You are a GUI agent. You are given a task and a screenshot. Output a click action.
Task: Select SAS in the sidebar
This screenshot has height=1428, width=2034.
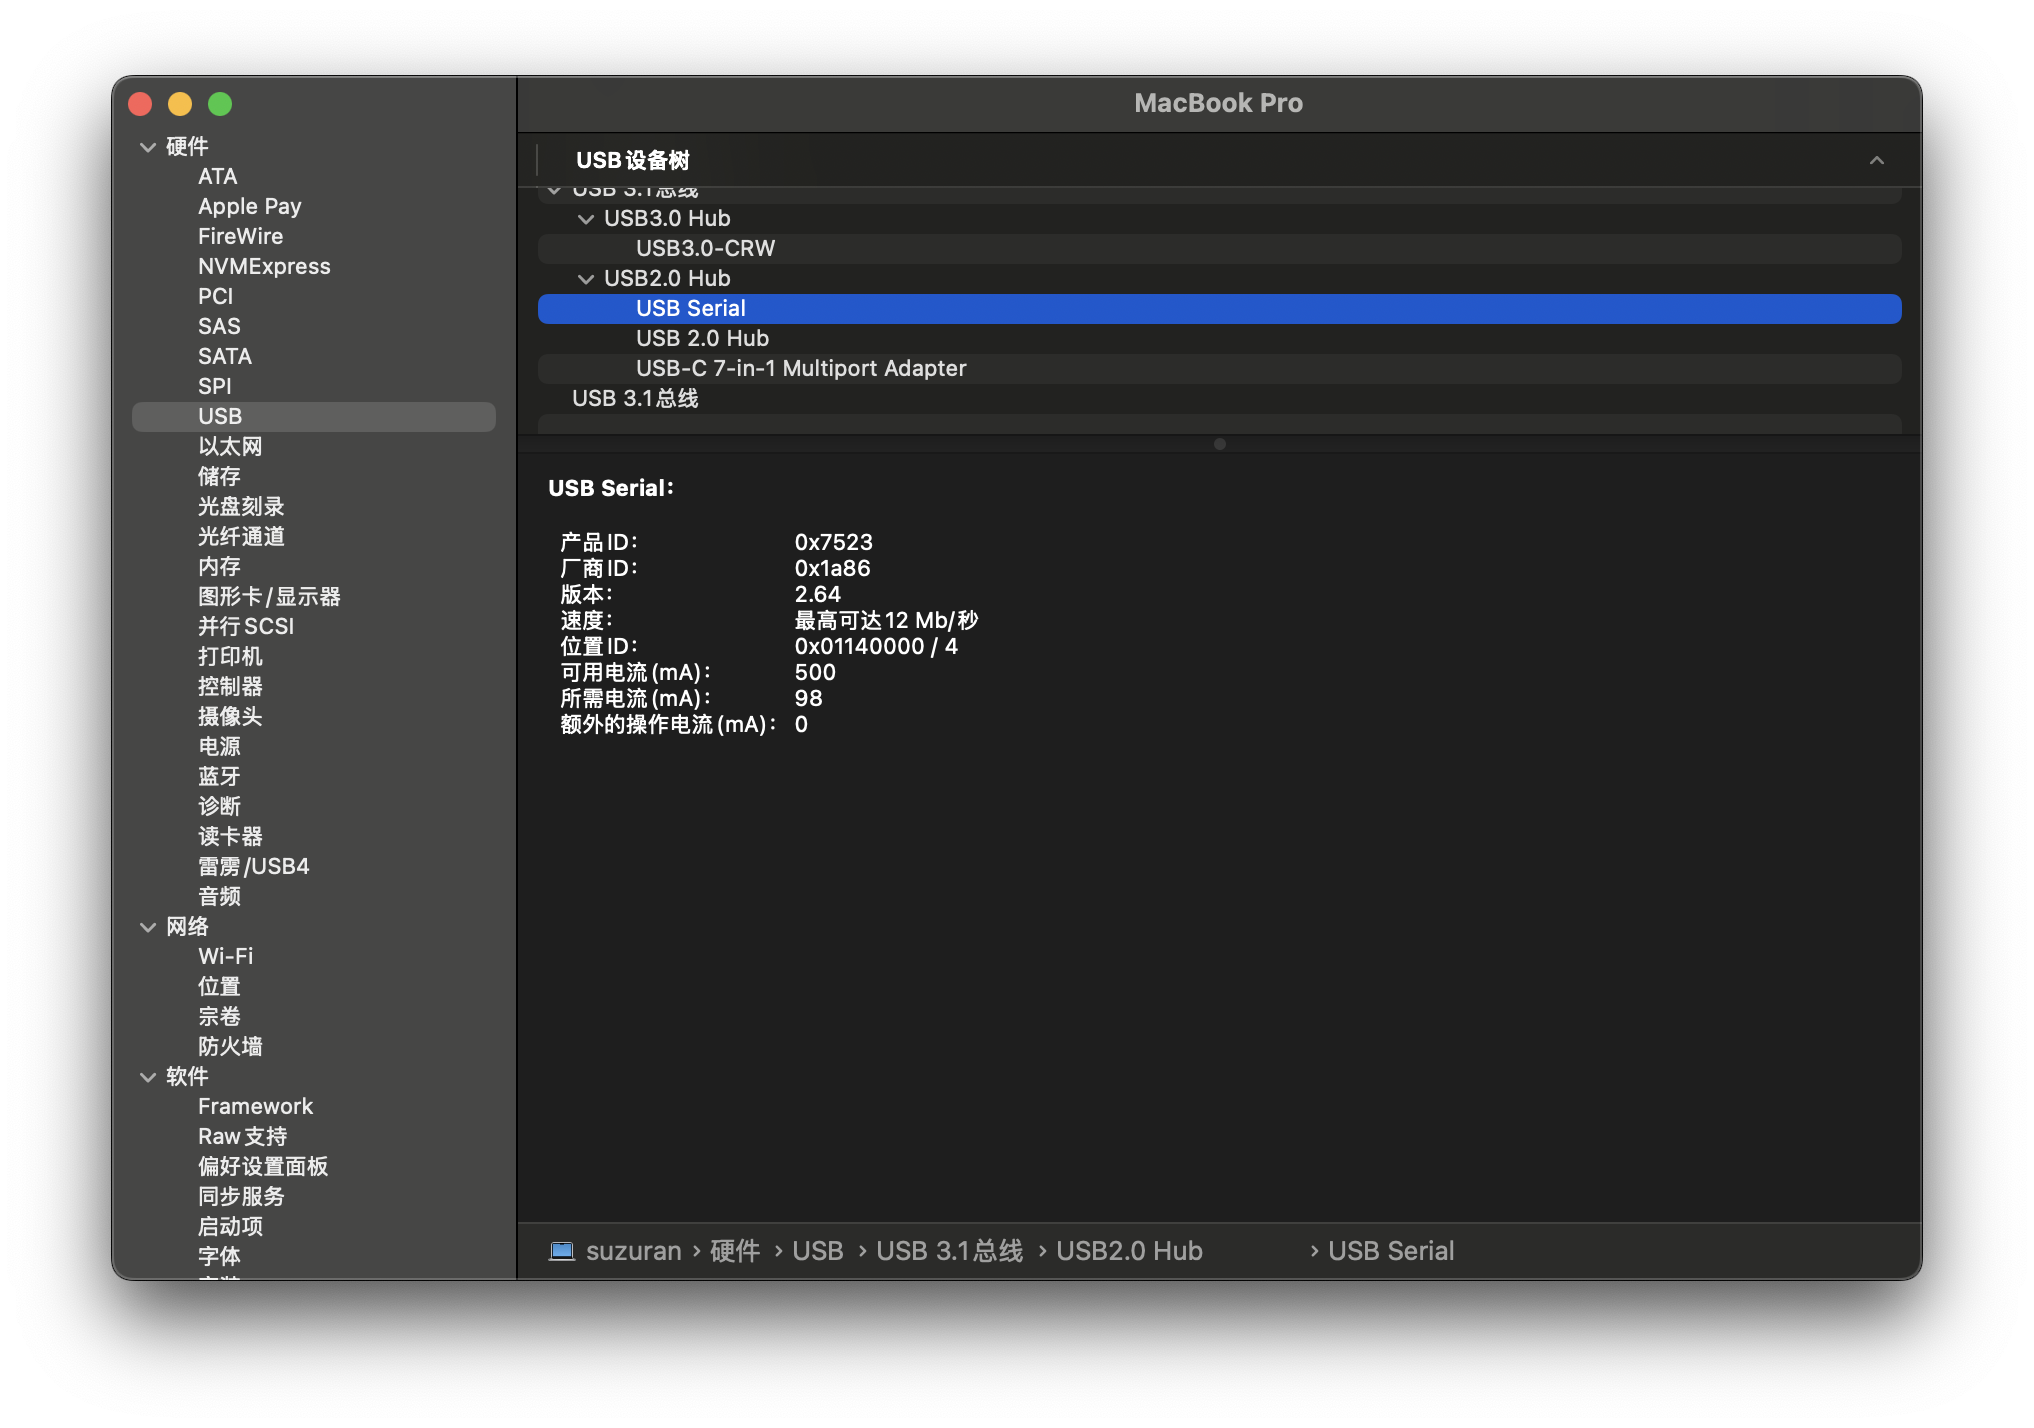click(314, 327)
